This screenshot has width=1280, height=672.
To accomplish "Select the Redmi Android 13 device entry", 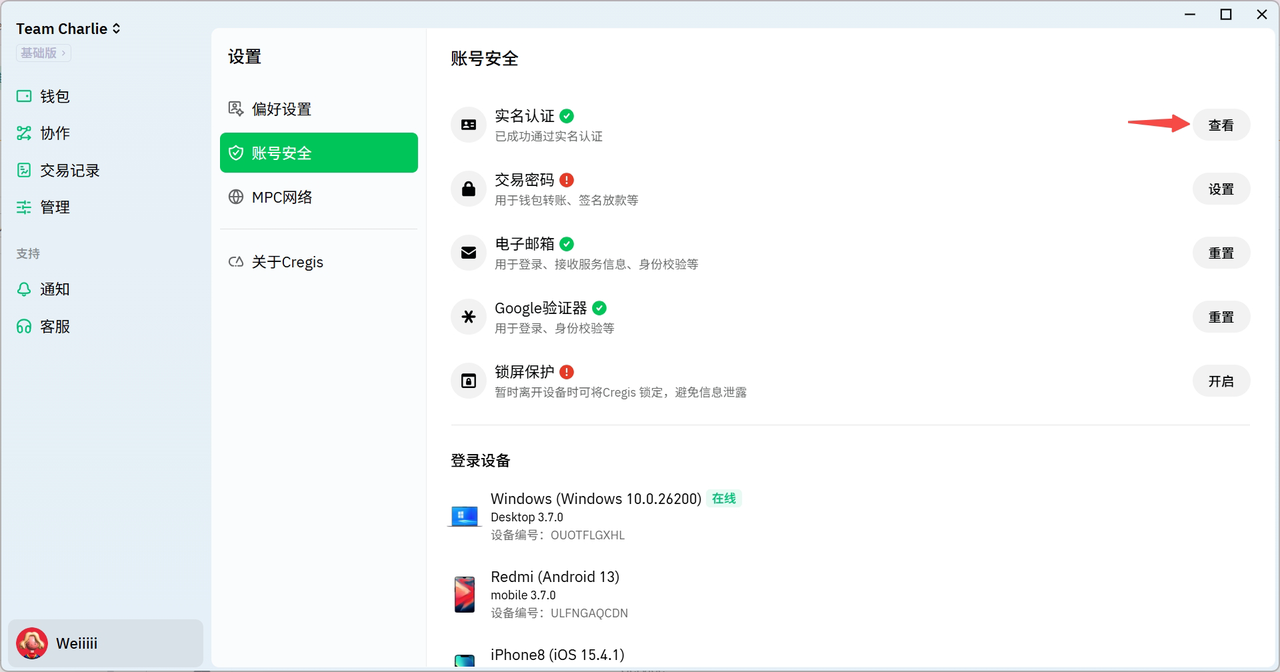I will [555, 594].
